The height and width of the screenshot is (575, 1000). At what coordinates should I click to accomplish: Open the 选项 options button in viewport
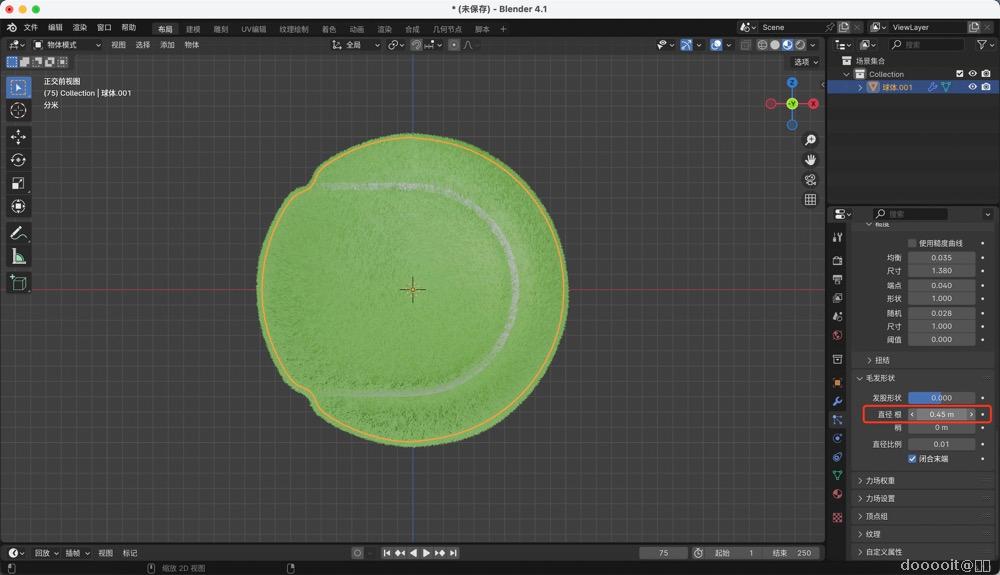804,62
